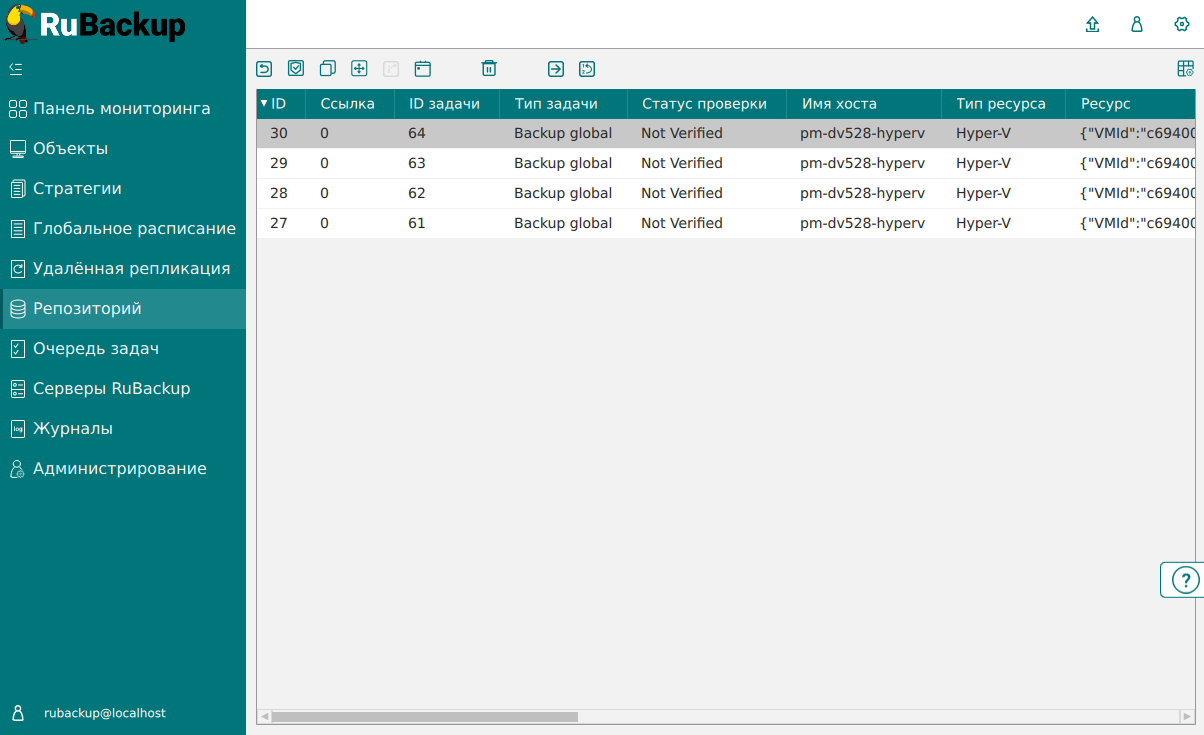Click the right-arrow go-to-task icon
The width and height of the screenshot is (1204, 735).
pos(556,69)
